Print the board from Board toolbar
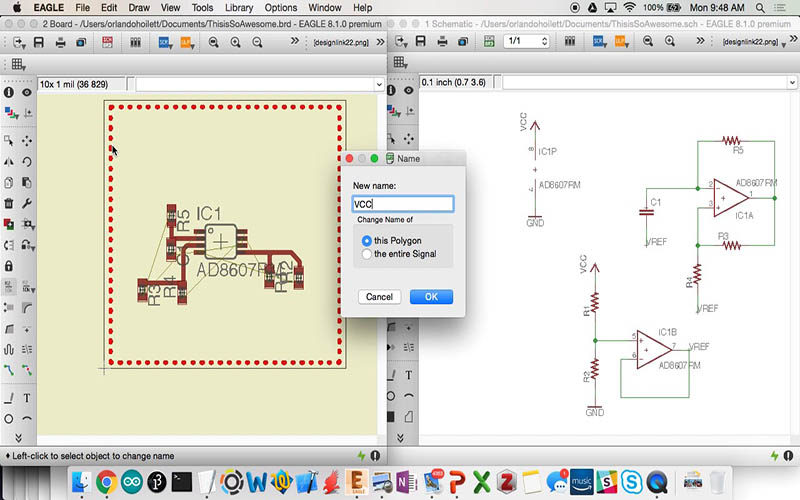Screen dimensions: 800x500 tap(60, 42)
